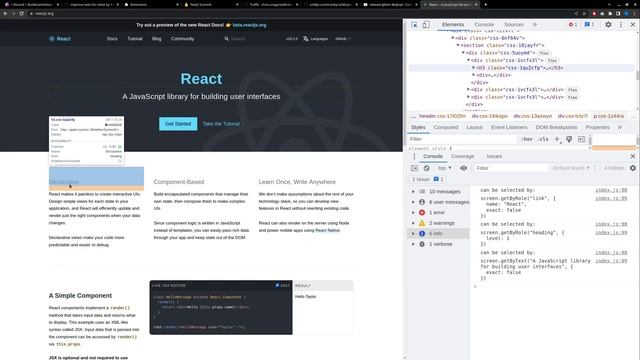Close the console drawer with the X

pos(633,156)
